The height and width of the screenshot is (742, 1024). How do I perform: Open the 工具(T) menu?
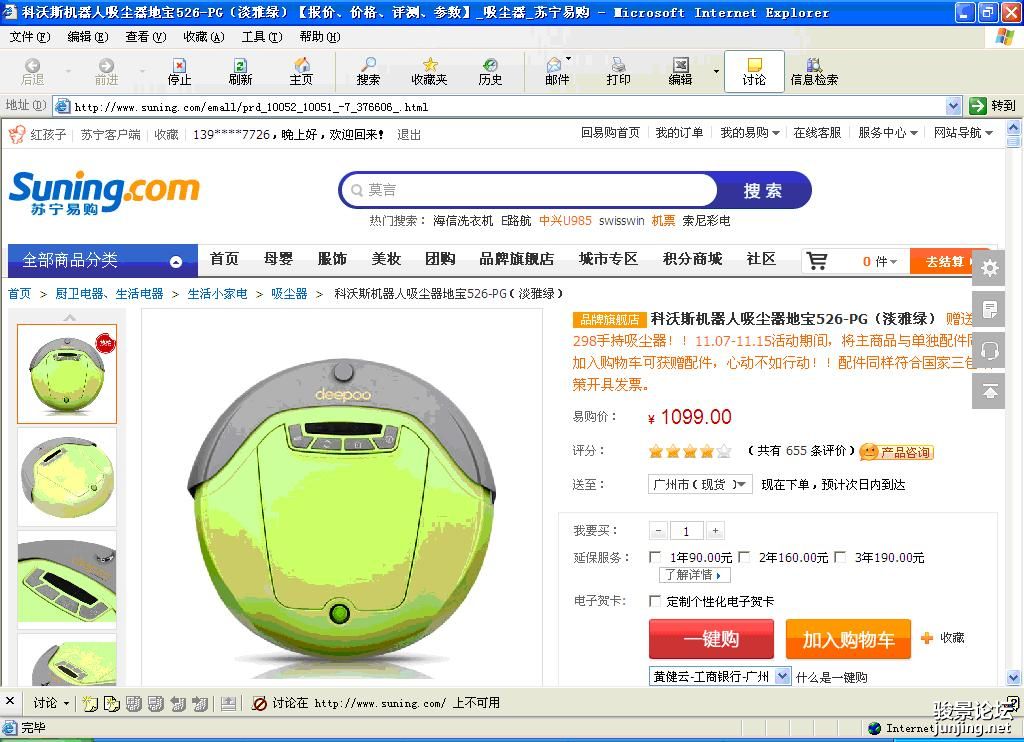tap(261, 37)
